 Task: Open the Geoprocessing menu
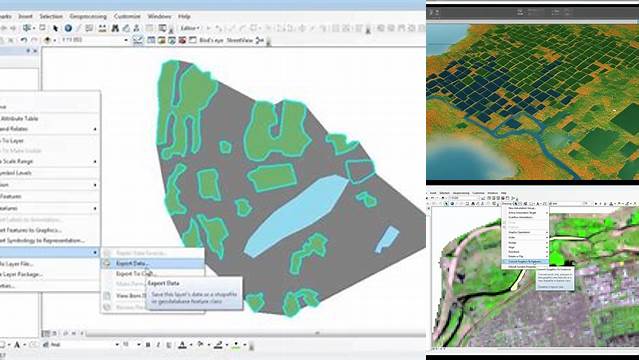[x=88, y=16]
